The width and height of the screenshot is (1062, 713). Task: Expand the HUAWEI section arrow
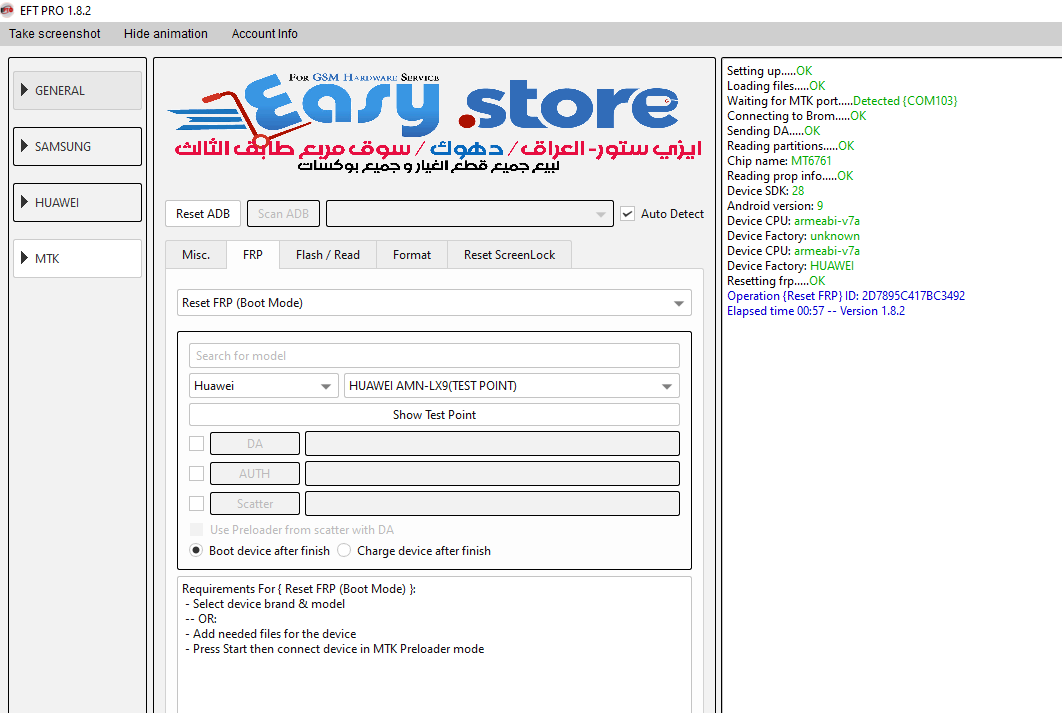(x=24, y=202)
